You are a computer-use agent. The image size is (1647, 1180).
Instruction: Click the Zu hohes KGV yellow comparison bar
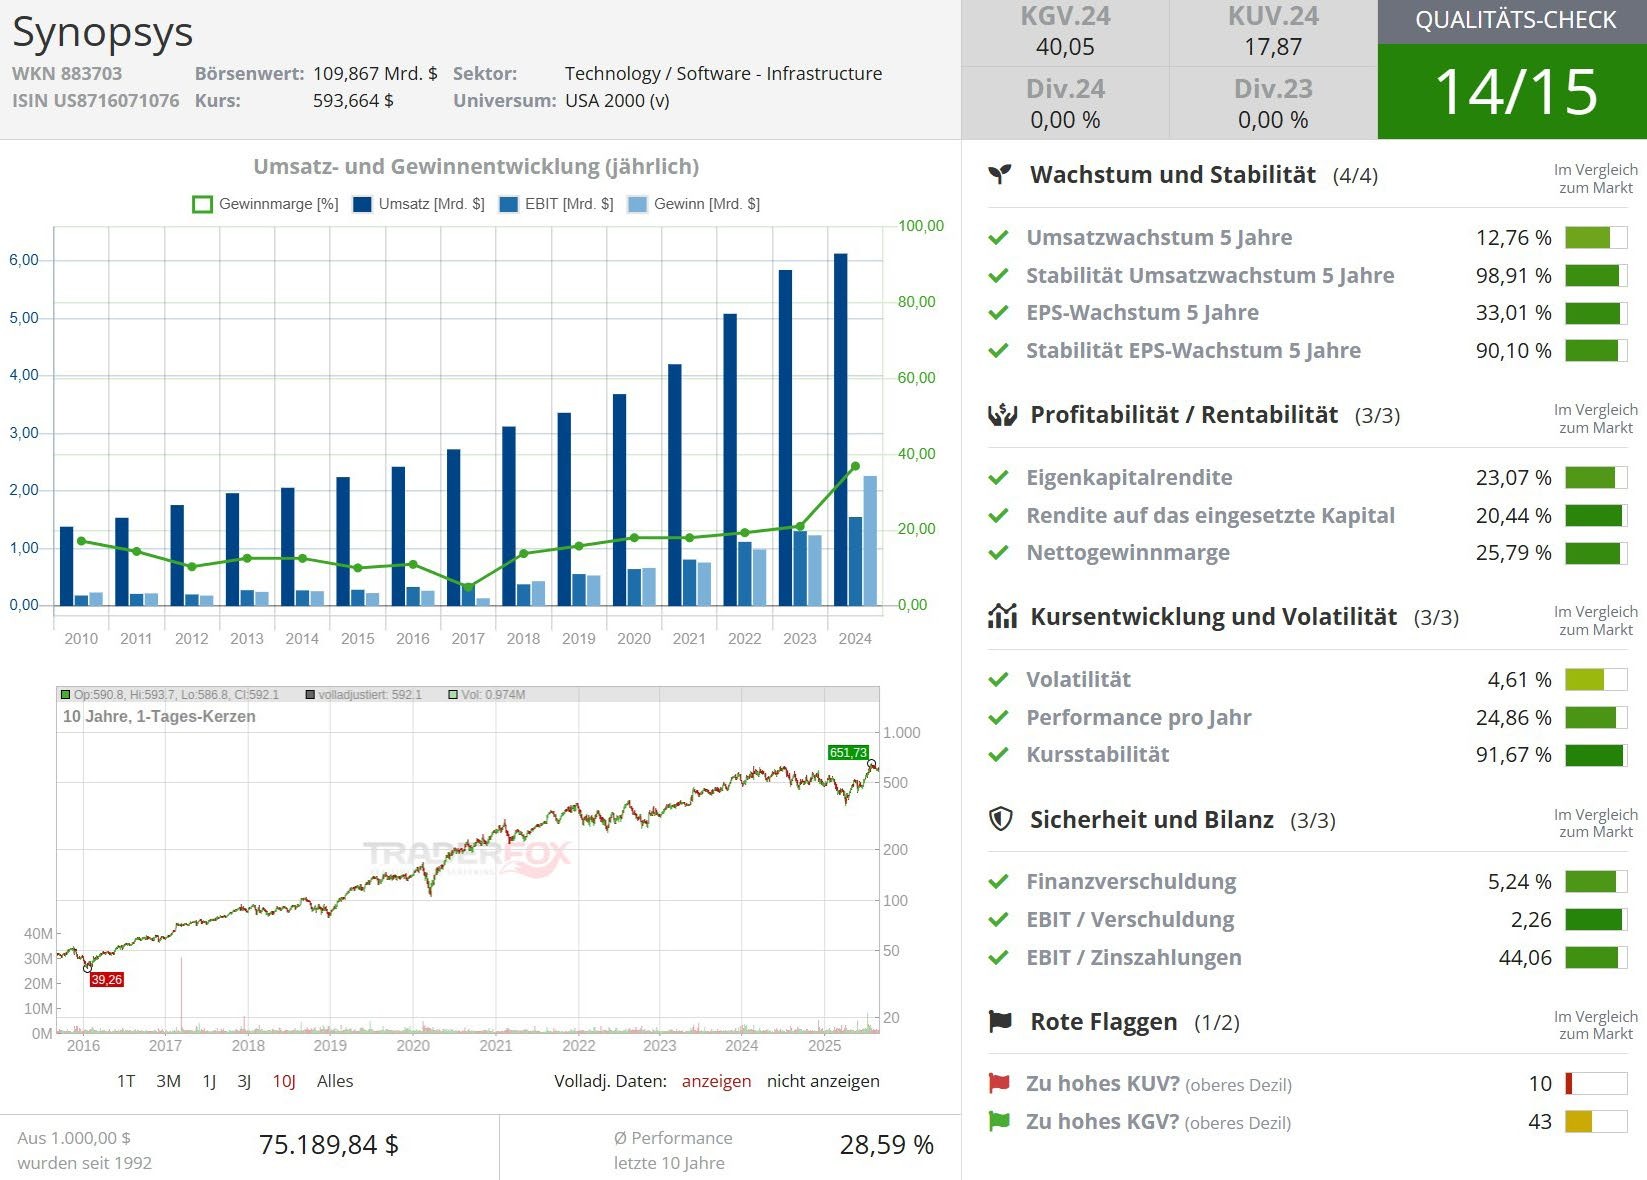coord(1596,1121)
